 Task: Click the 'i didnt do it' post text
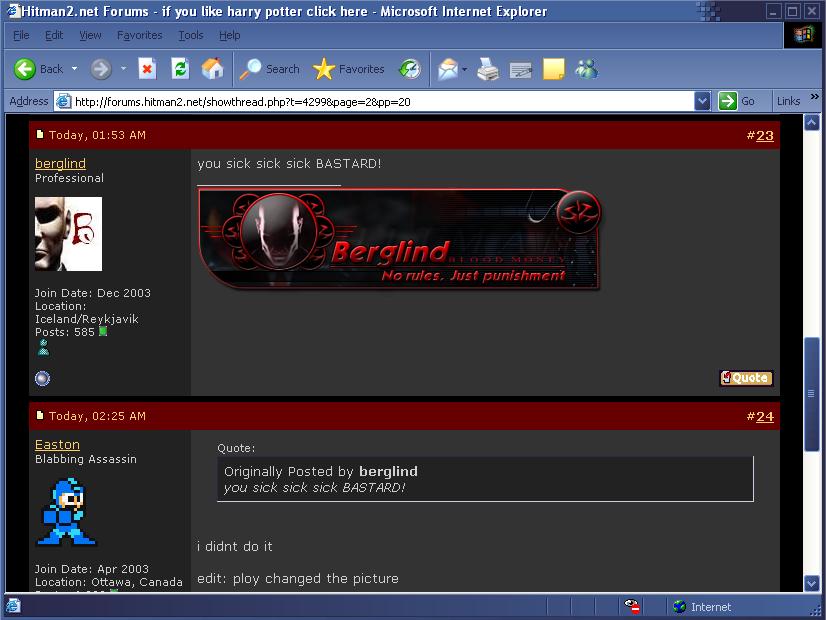(234, 546)
